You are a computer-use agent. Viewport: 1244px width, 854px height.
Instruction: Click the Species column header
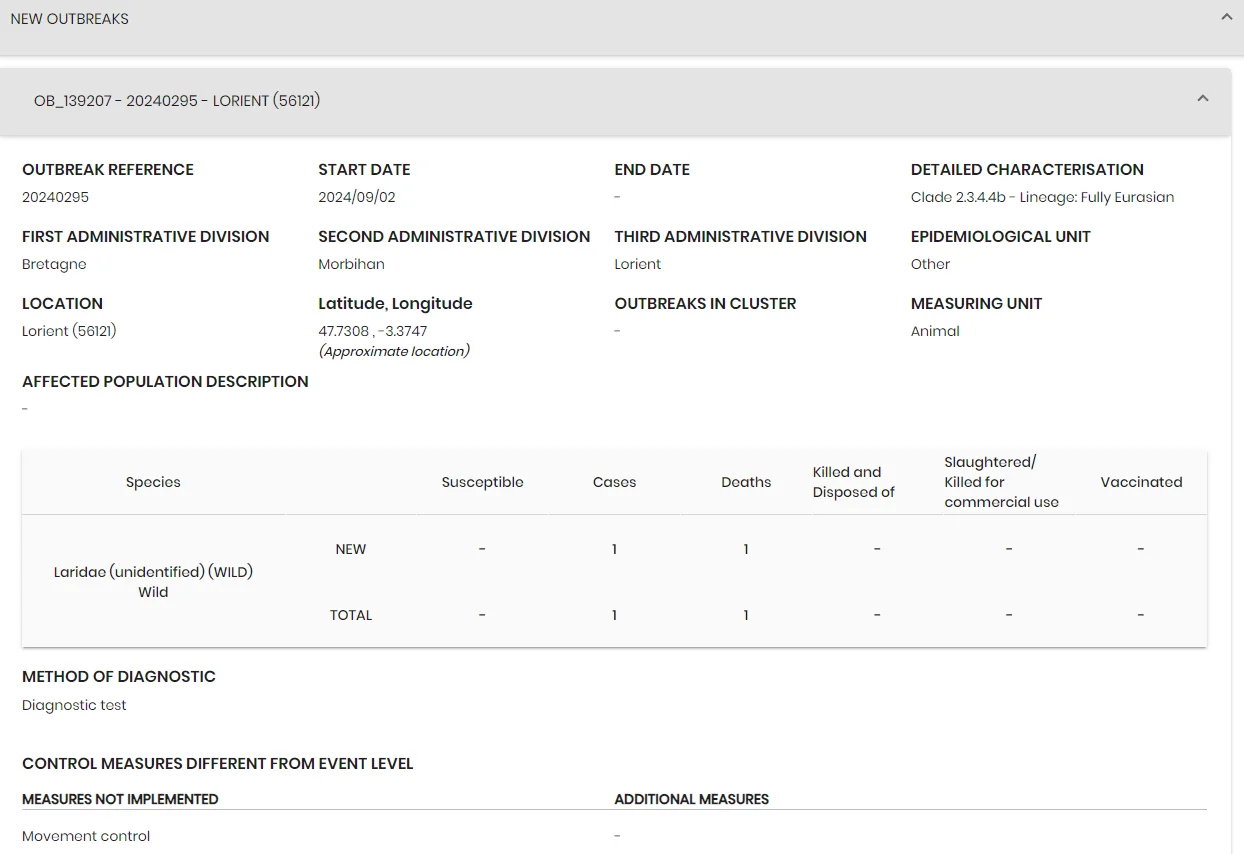153,482
